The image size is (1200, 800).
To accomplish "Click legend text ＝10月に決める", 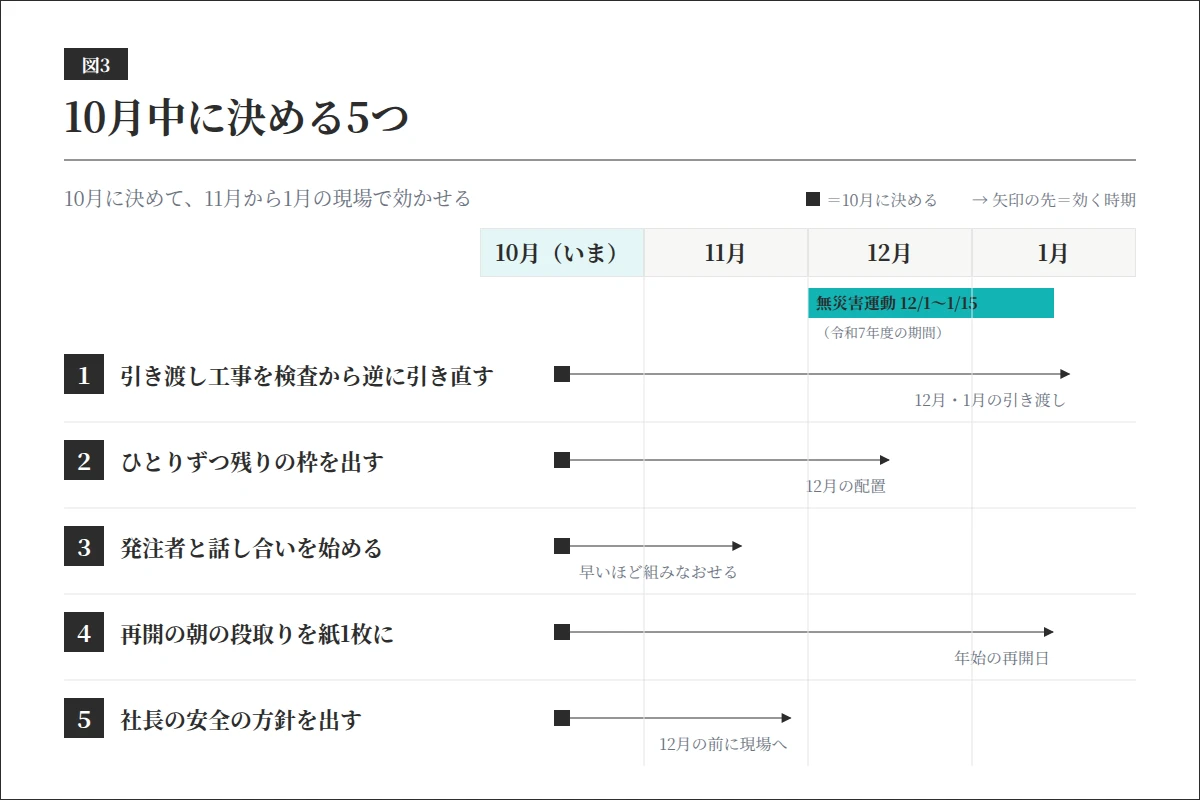I will 882,200.
